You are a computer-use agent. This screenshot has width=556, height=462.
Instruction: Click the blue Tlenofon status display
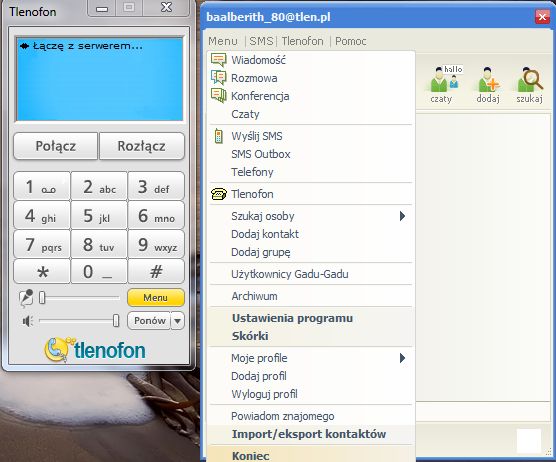[99, 79]
